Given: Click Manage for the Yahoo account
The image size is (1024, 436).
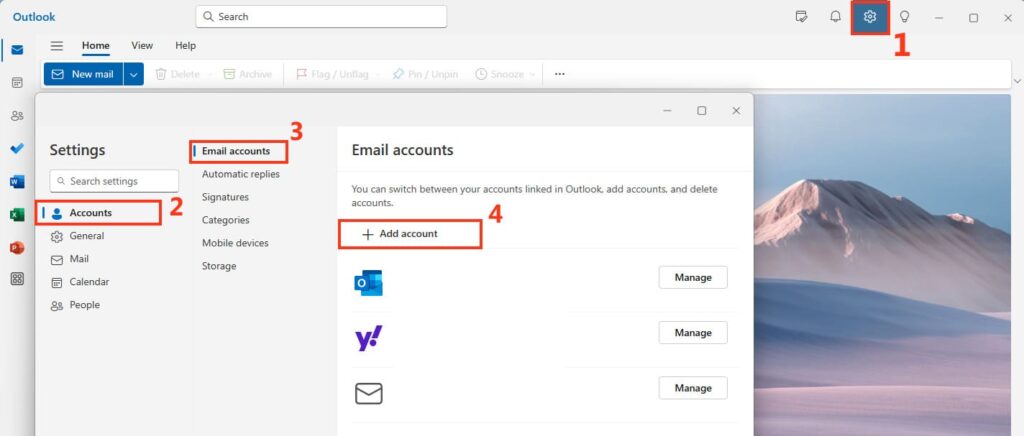Looking at the screenshot, I should pyautogui.click(x=692, y=333).
